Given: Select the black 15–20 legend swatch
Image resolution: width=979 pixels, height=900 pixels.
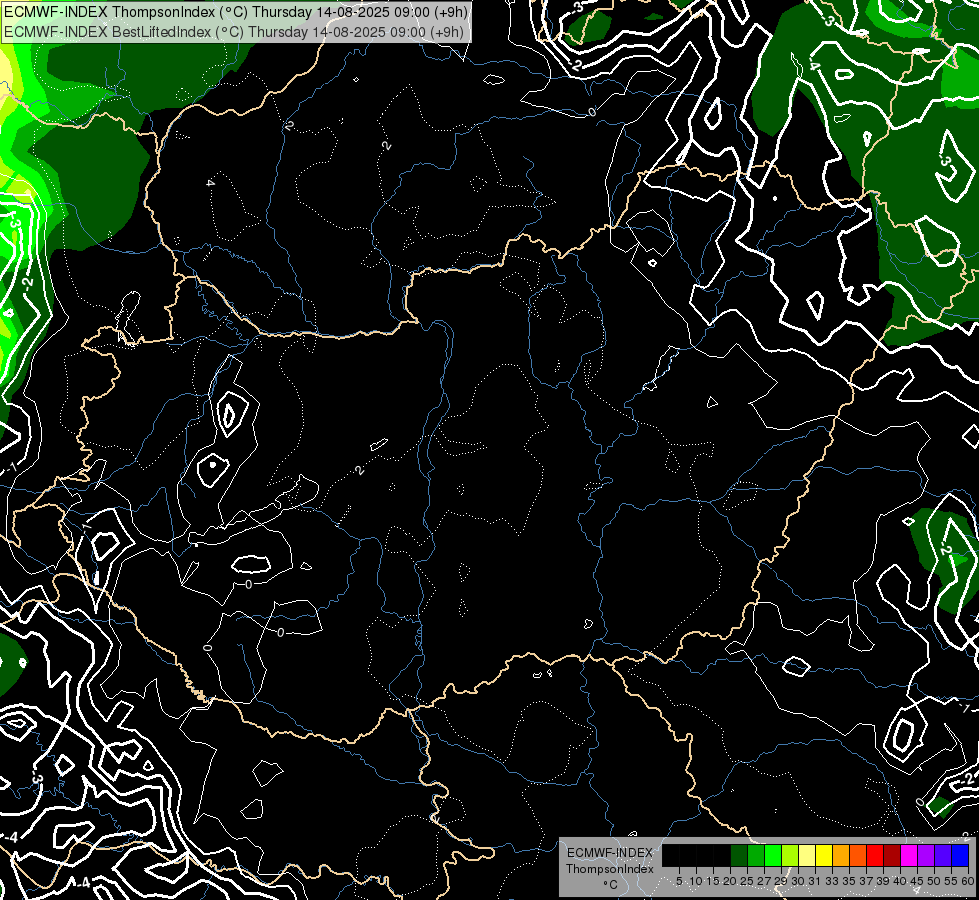Looking at the screenshot, I should (x=722, y=855).
